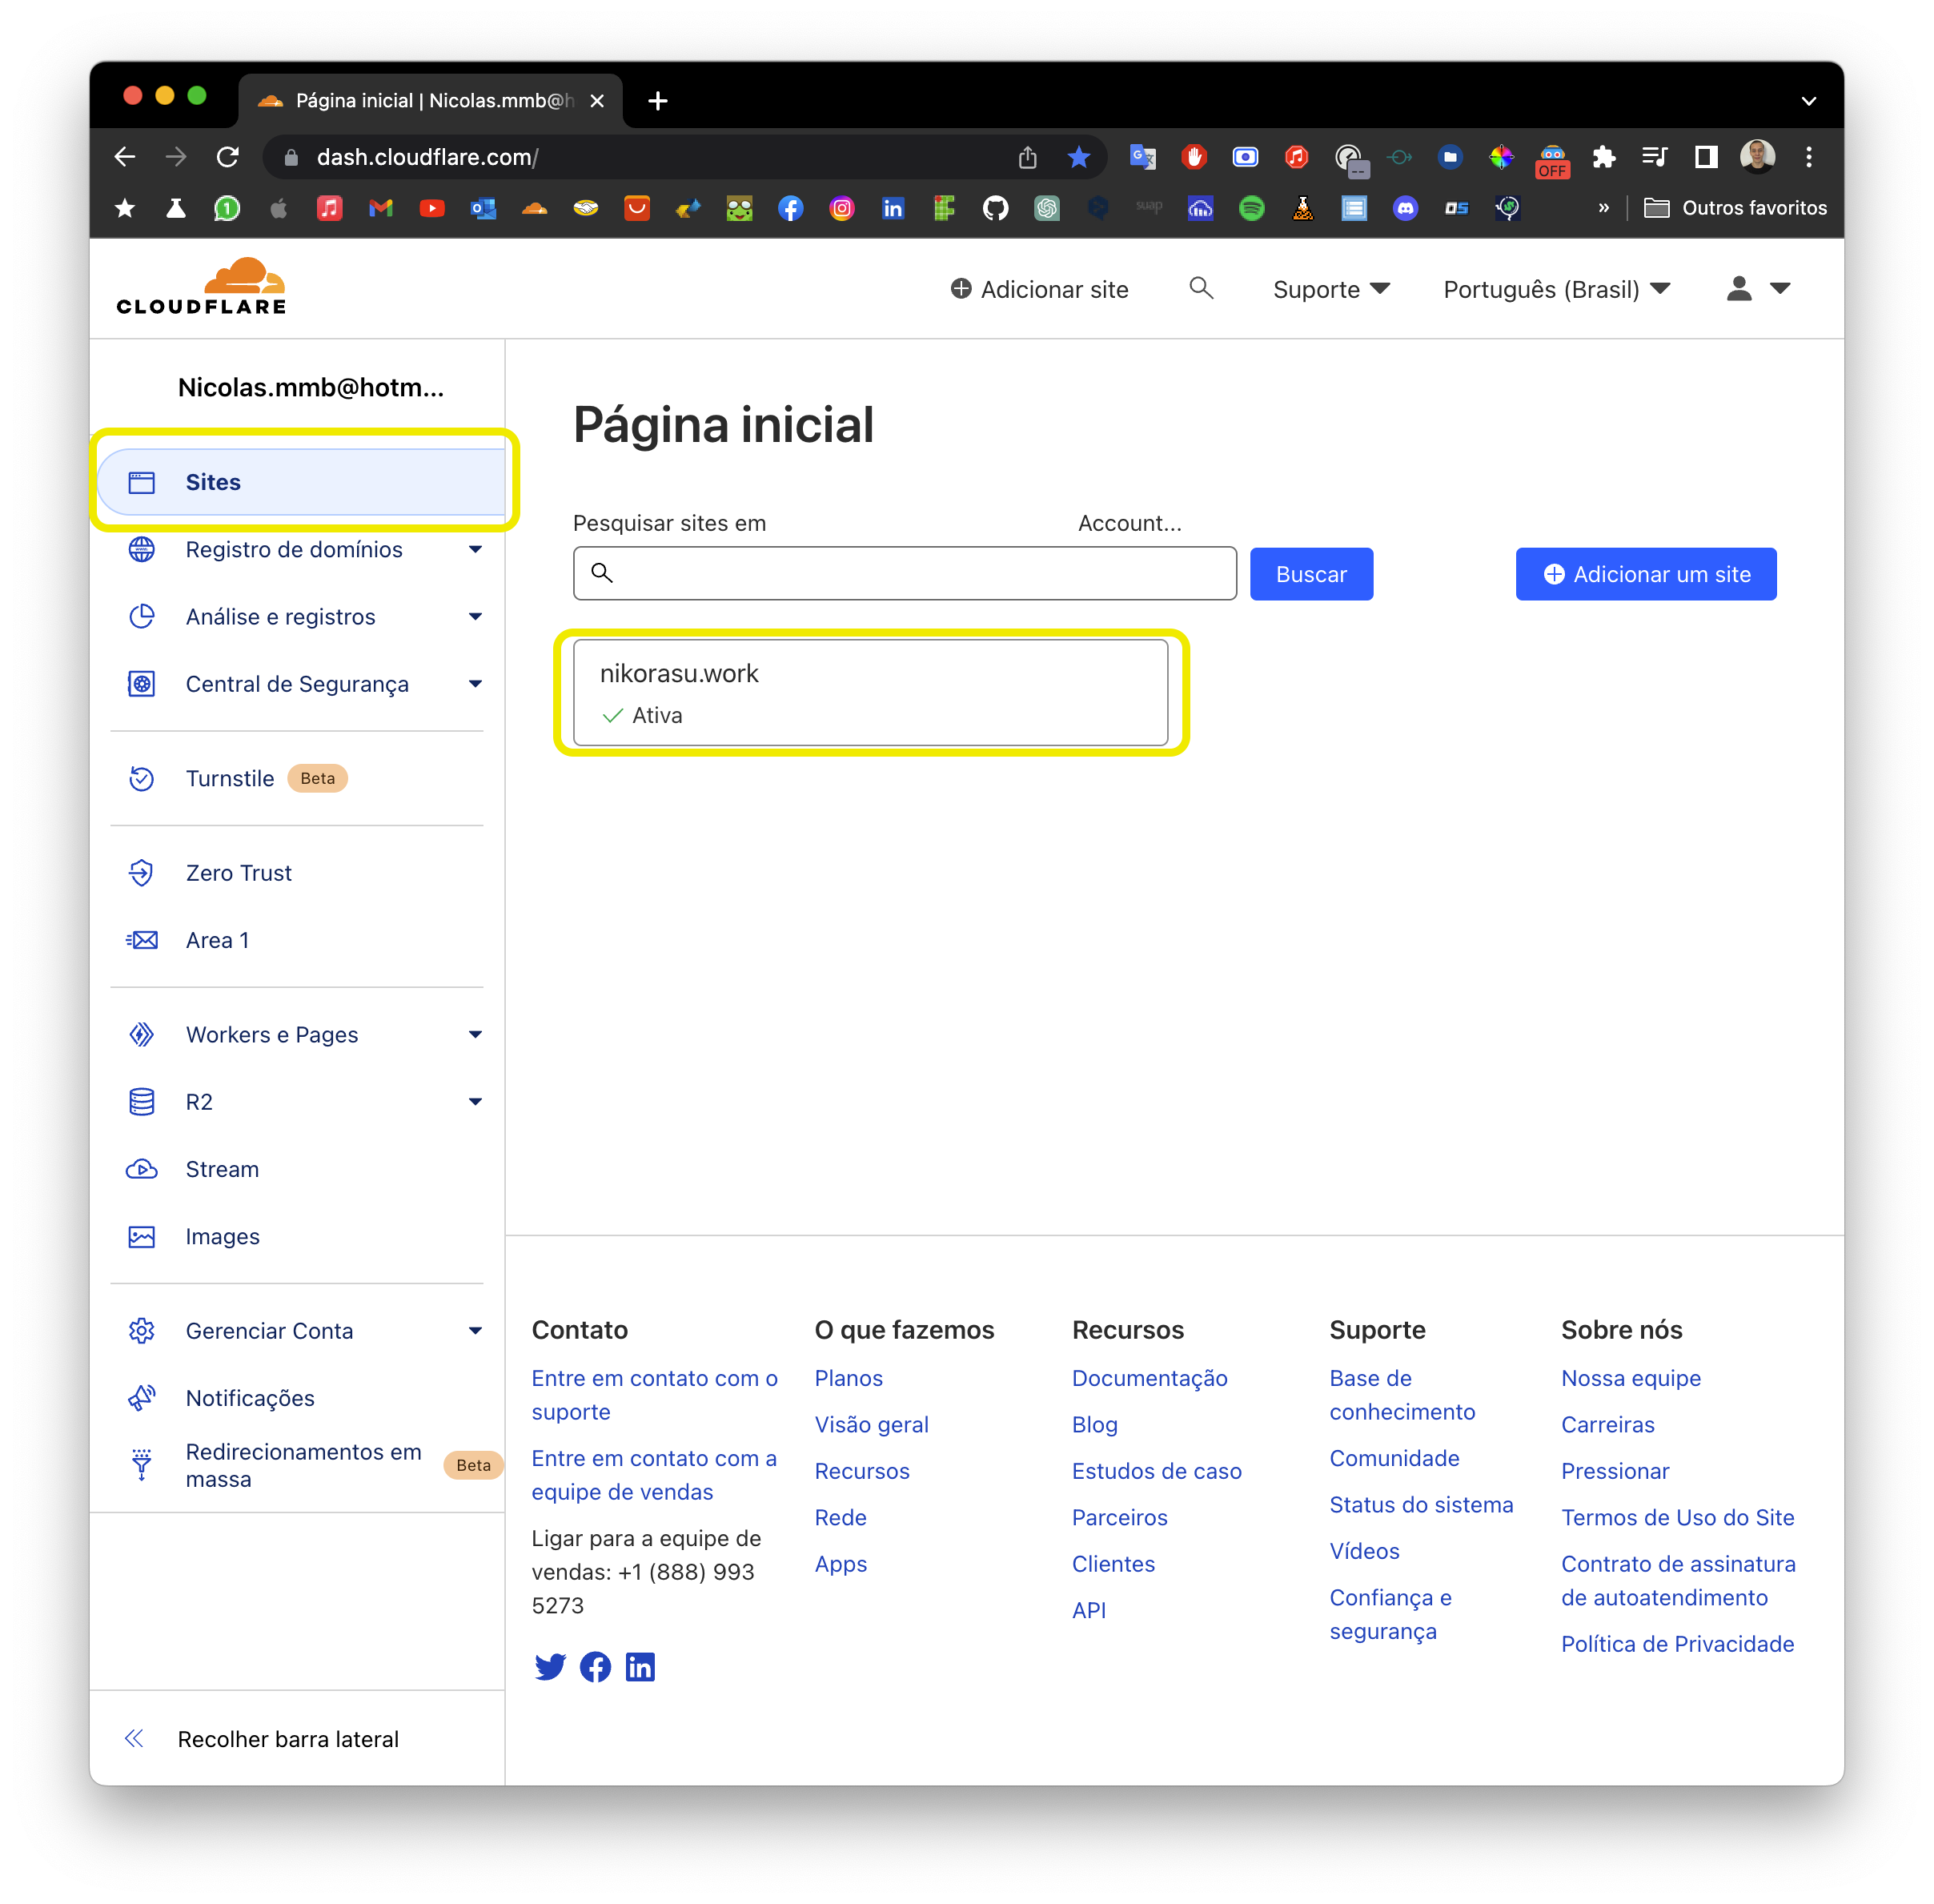Click the header search magnifier icon
The height and width of the screenshot is (1904, 1934).
coord(1201,288)
